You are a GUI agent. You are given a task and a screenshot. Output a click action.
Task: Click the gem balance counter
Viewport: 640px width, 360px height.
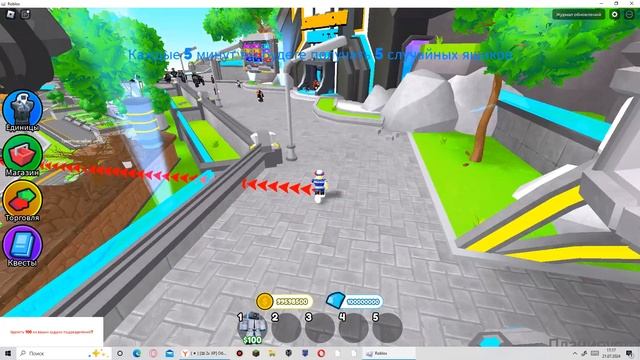(363, 302)
